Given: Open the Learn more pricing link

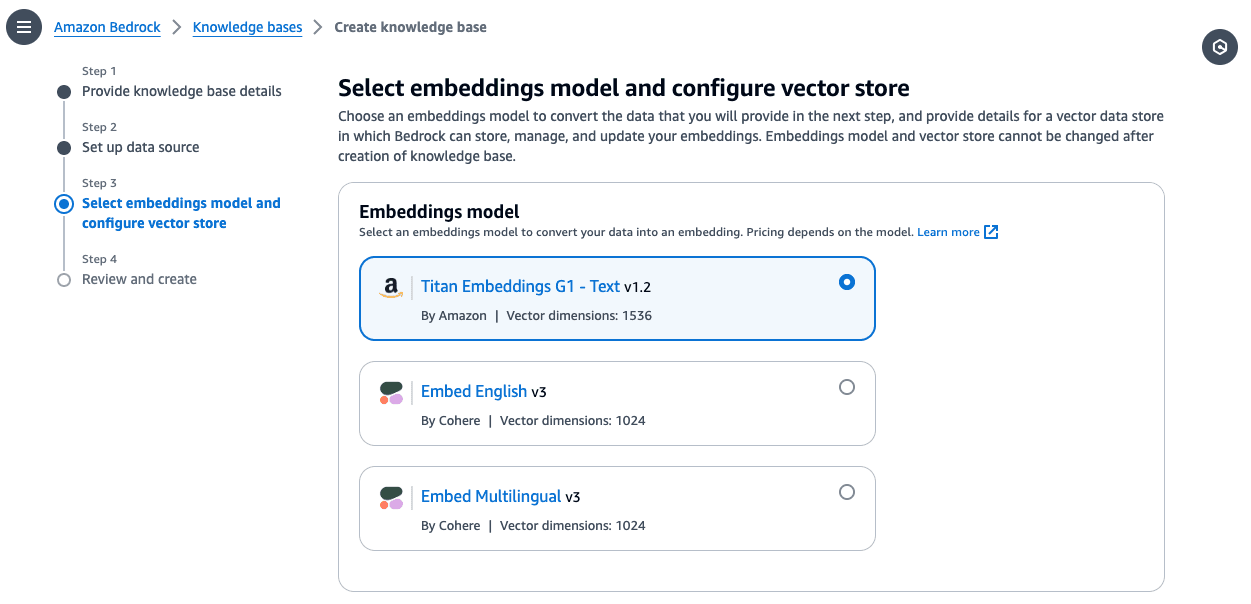Looking at the screenshot, I should click(x=948, y=232).
